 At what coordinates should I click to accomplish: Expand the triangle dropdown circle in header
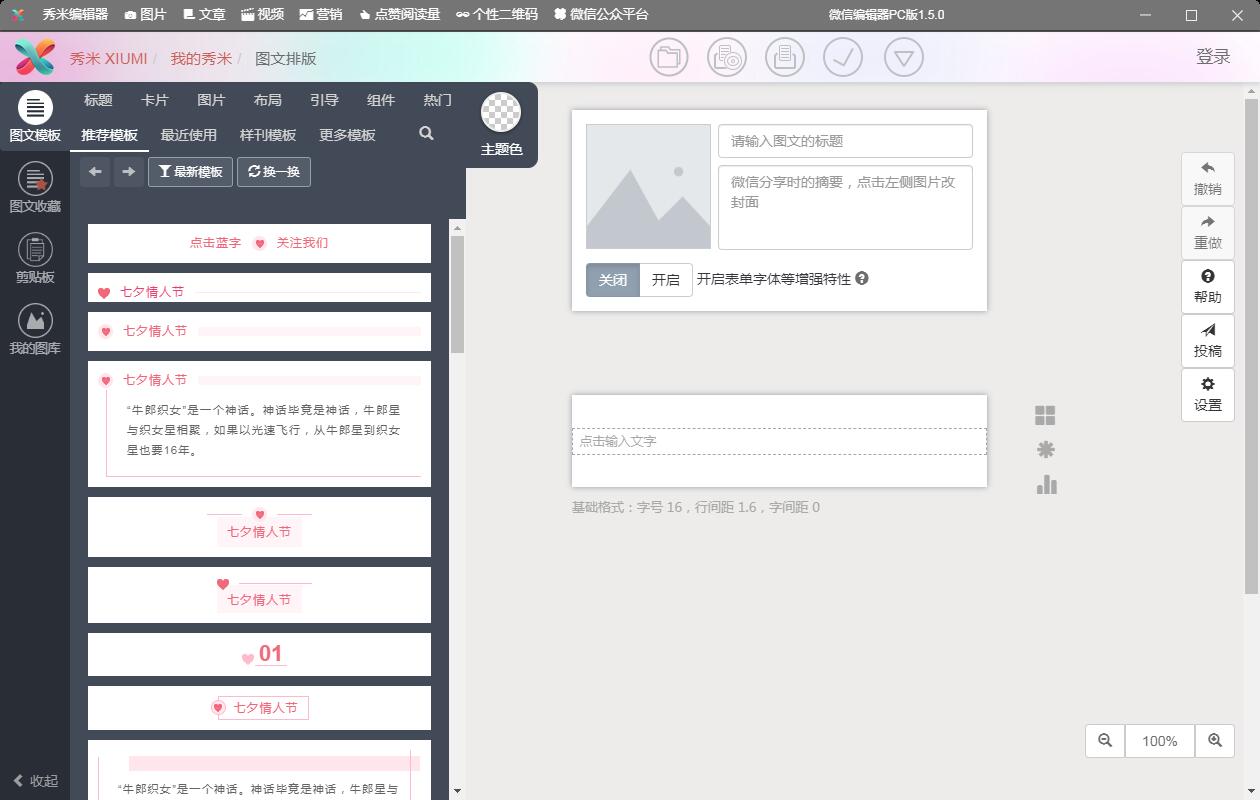click(903, 57)
